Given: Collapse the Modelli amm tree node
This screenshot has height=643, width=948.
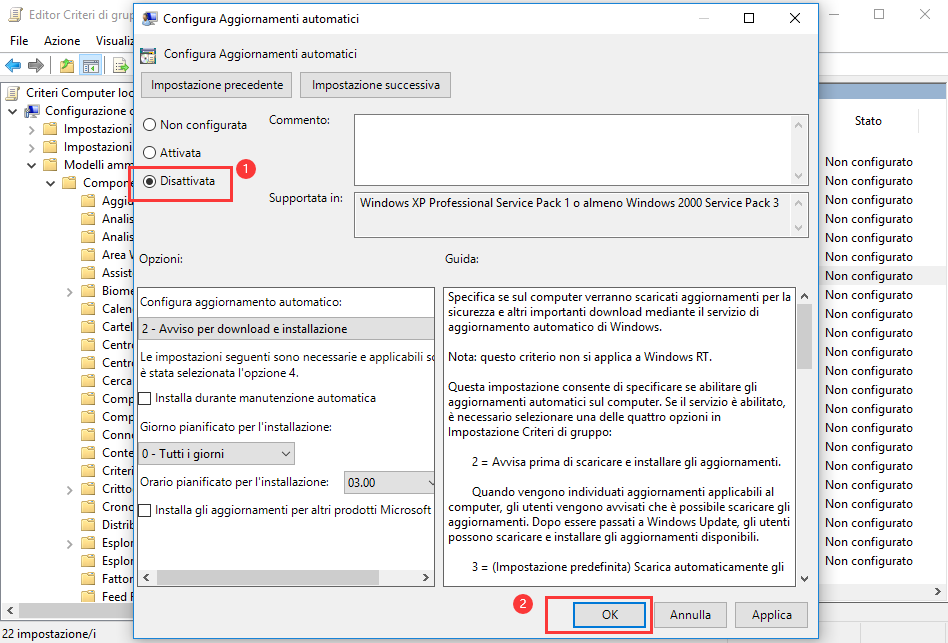Looking at the screenshot, I should coord(31,165).
